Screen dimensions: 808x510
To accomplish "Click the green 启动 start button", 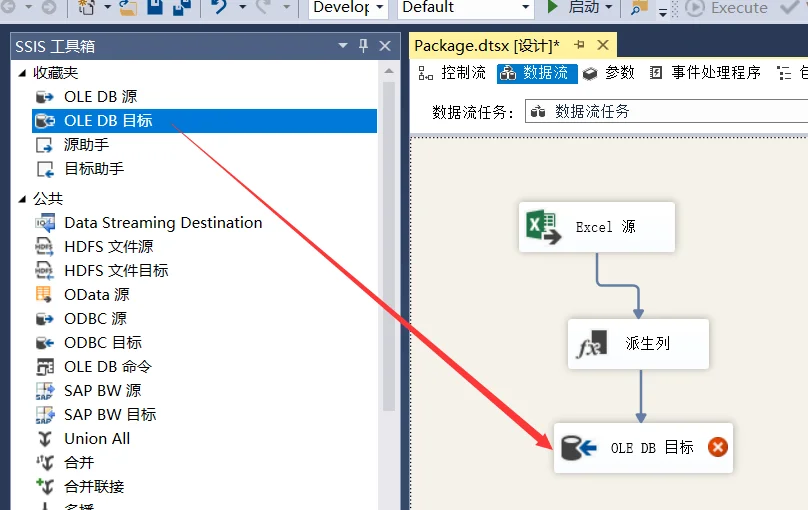I will pos(552,7).
